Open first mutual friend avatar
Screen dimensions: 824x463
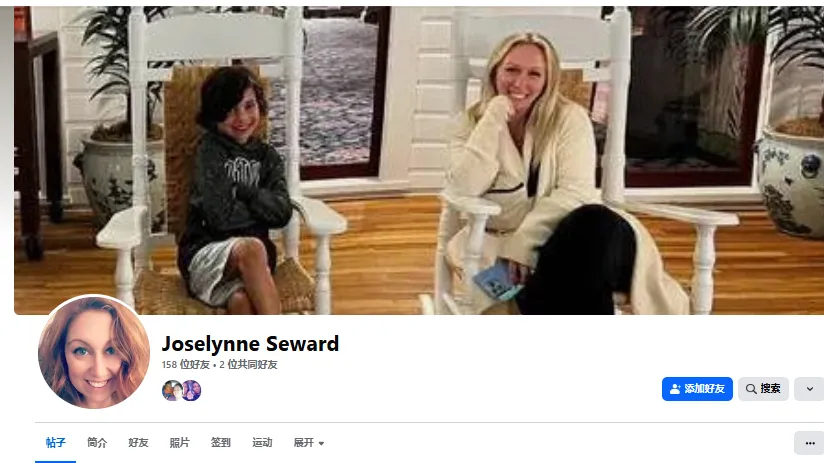pos(172,390)
